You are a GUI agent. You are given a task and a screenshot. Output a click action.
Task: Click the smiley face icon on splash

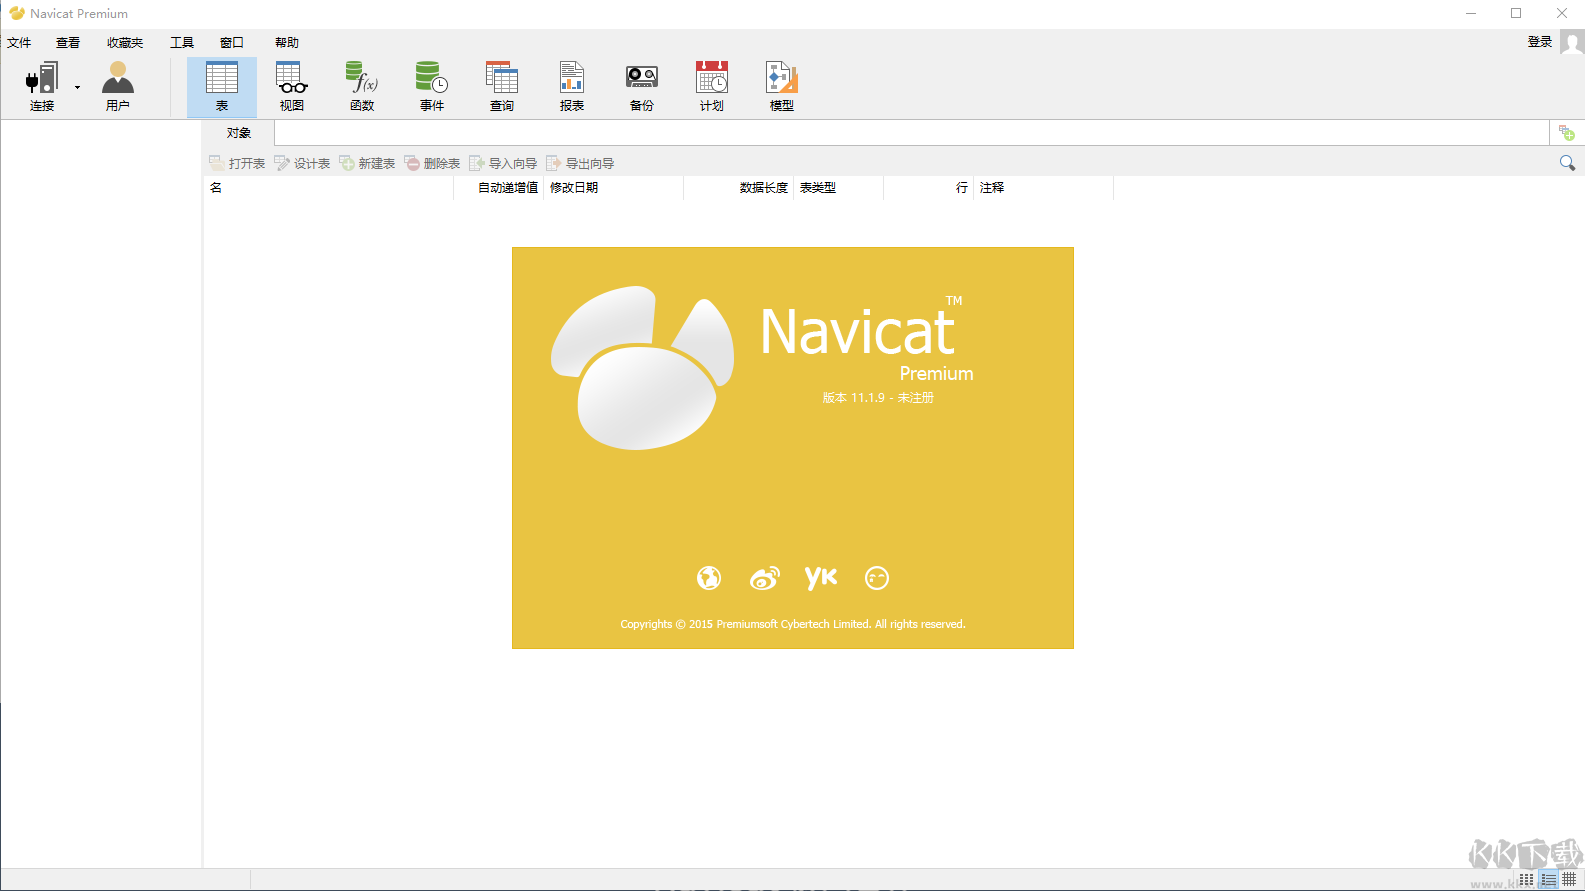coord(877,578)
